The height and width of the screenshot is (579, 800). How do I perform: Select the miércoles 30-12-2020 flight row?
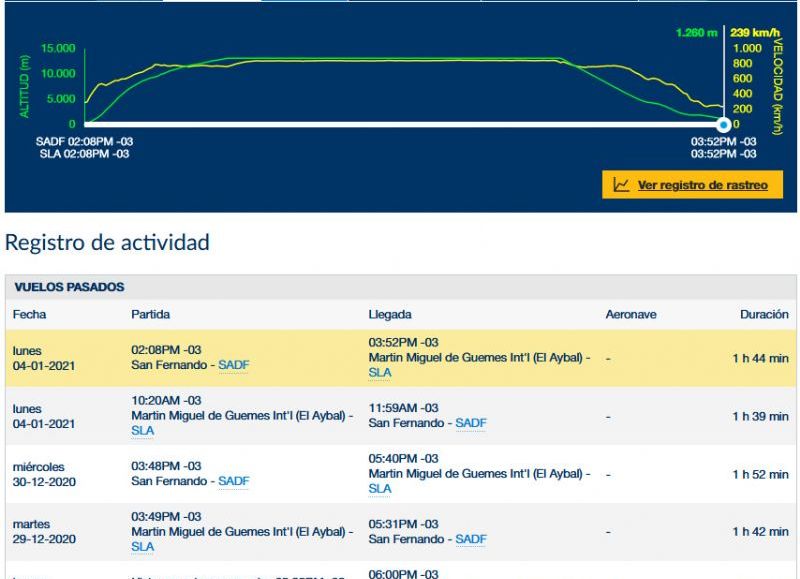coord(401,474)
